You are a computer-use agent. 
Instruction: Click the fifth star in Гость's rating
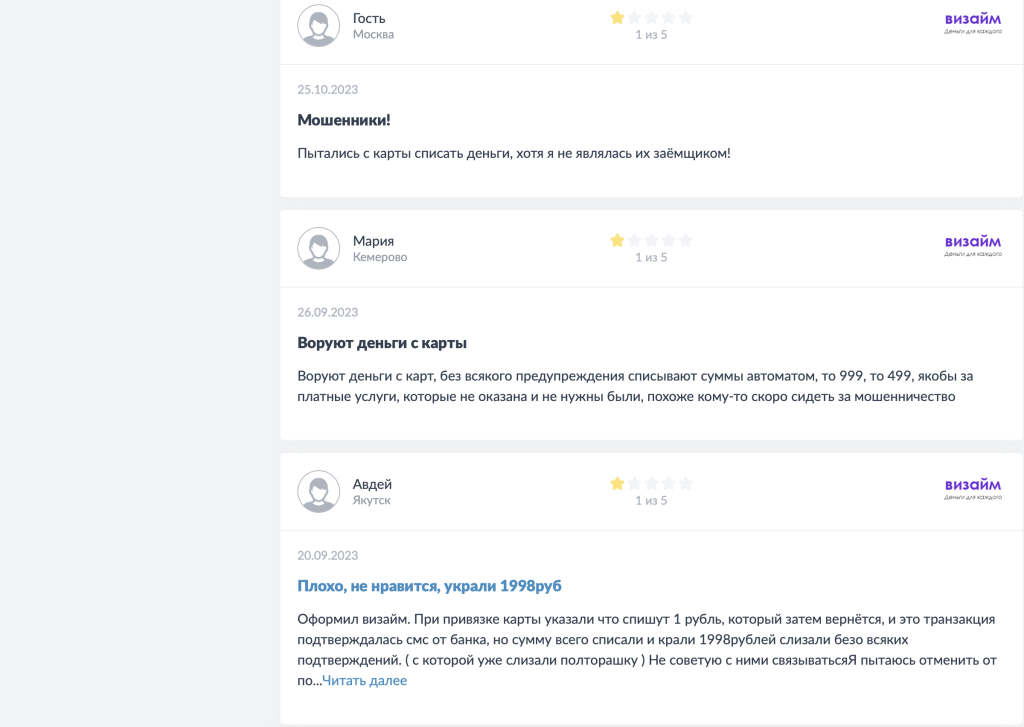pyautogui.click(x=685, y=18)
